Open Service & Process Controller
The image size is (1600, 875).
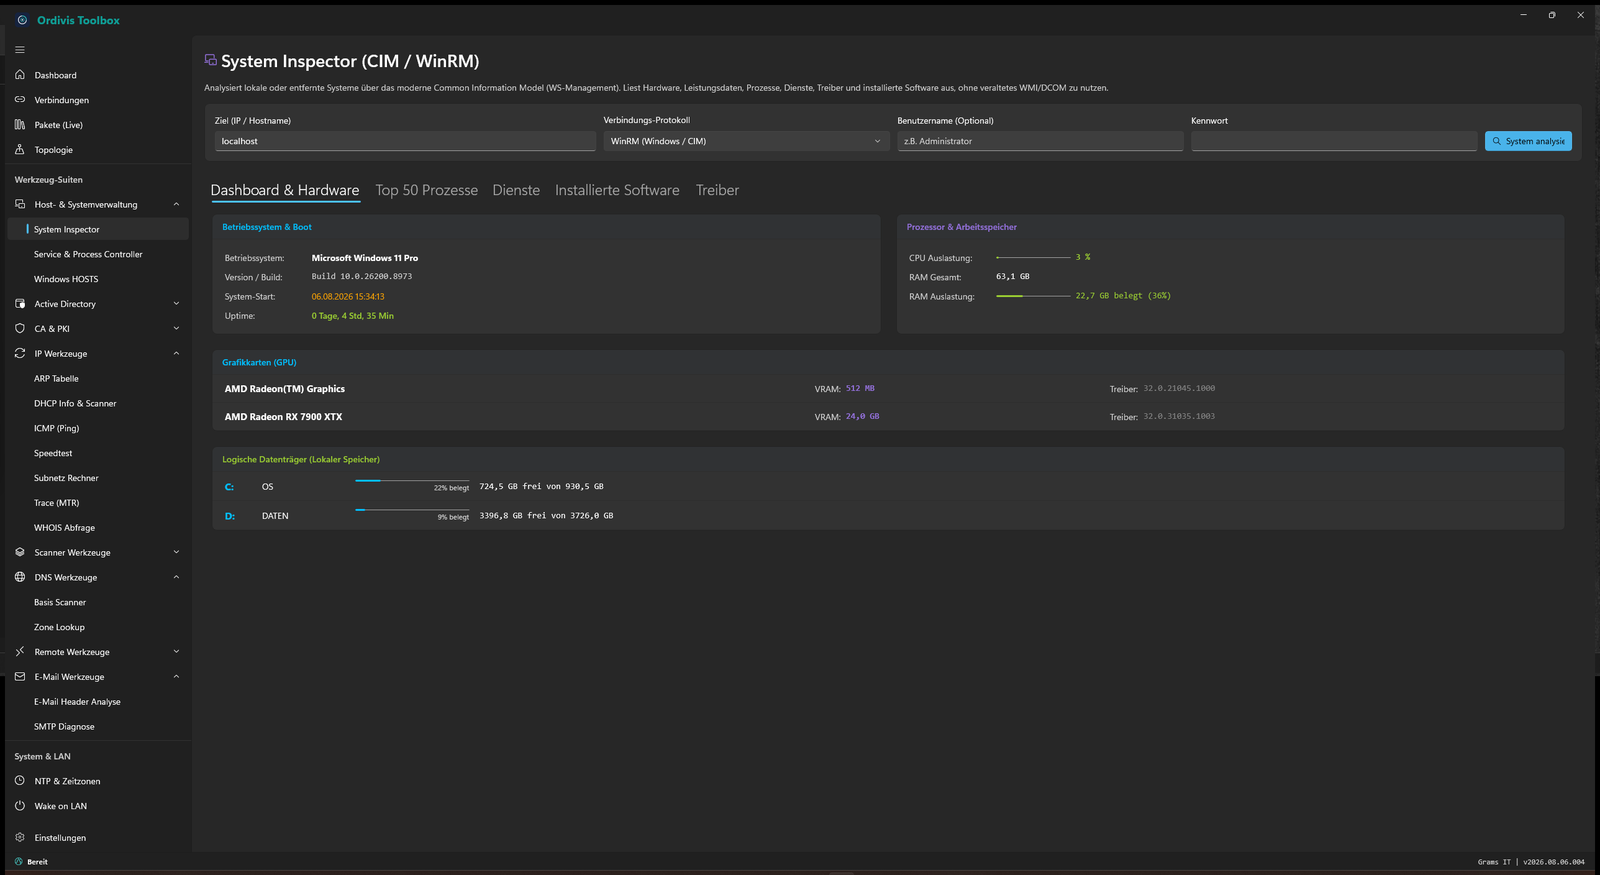[x=98, y=254]
